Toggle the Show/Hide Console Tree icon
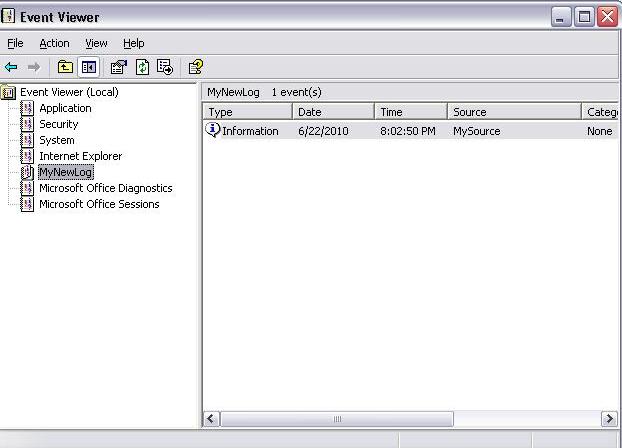Image resolution: width=622 pixels, height=448 pixels. (88, 67)
